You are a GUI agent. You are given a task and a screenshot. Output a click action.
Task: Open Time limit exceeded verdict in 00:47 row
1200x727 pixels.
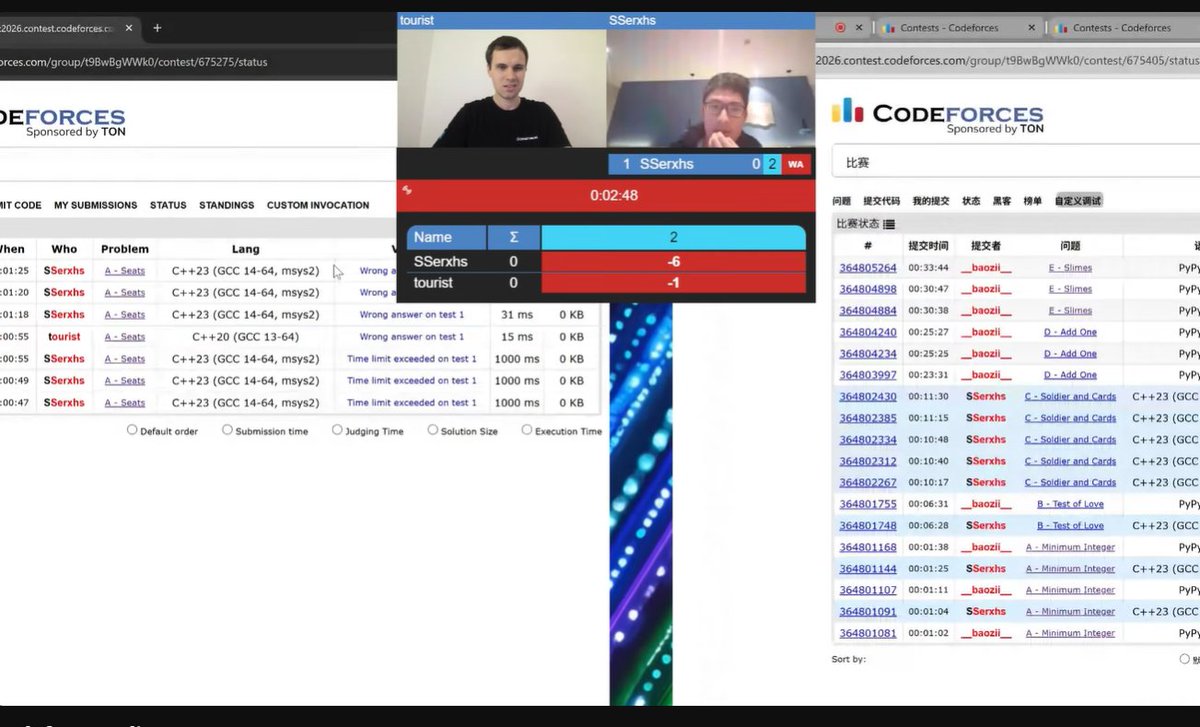pos(412,403)
